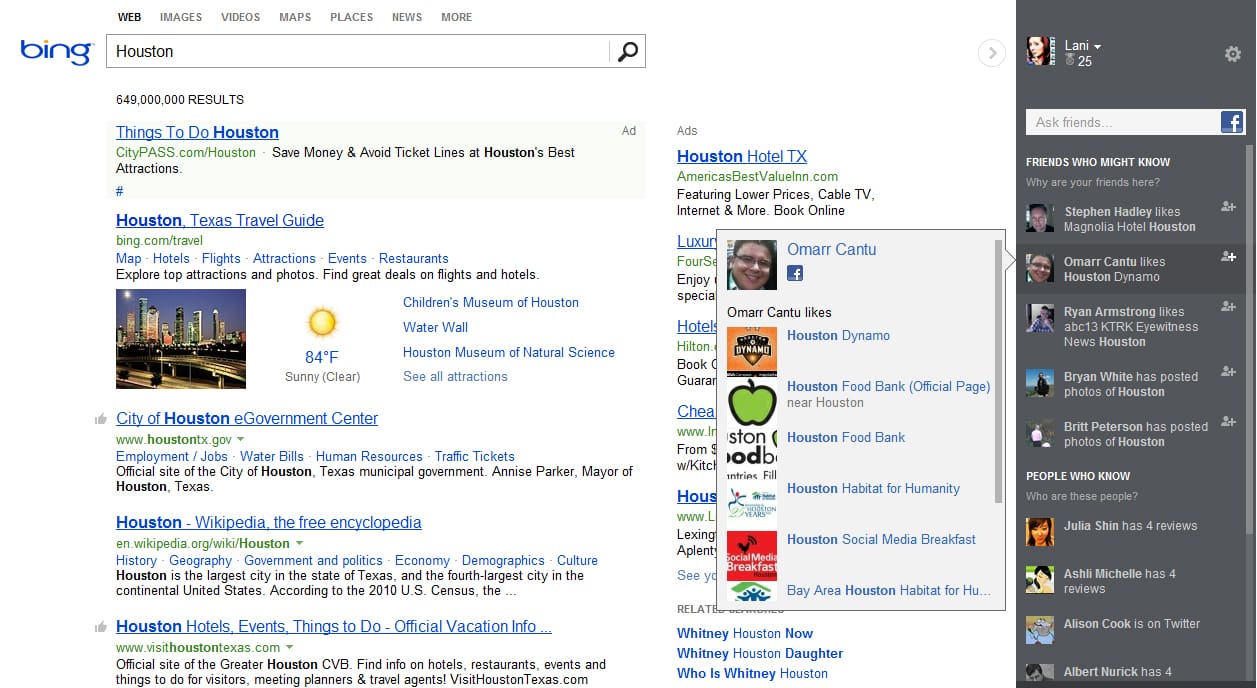Screen dimensions: 1257x688
Task: Open the MAPS tab
Action: 295,17
